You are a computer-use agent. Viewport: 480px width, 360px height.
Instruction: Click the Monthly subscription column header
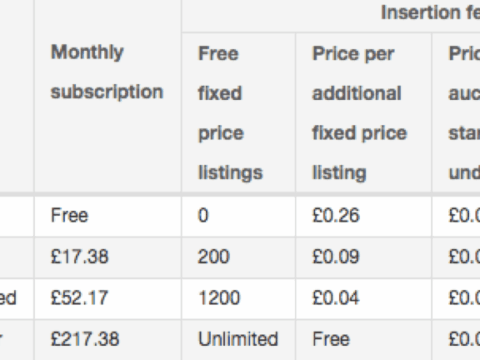tap(107, 72)
